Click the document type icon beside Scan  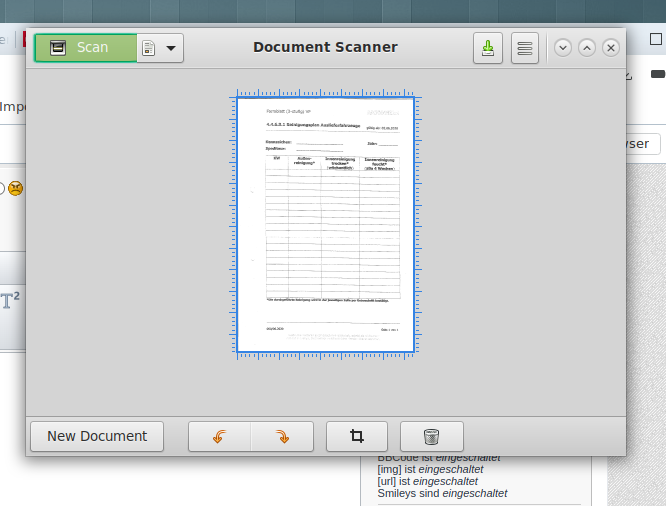149,48
